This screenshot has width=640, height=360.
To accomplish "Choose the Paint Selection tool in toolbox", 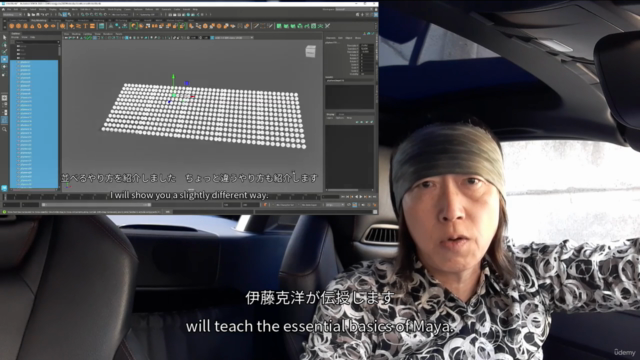I will pos(4,52).
